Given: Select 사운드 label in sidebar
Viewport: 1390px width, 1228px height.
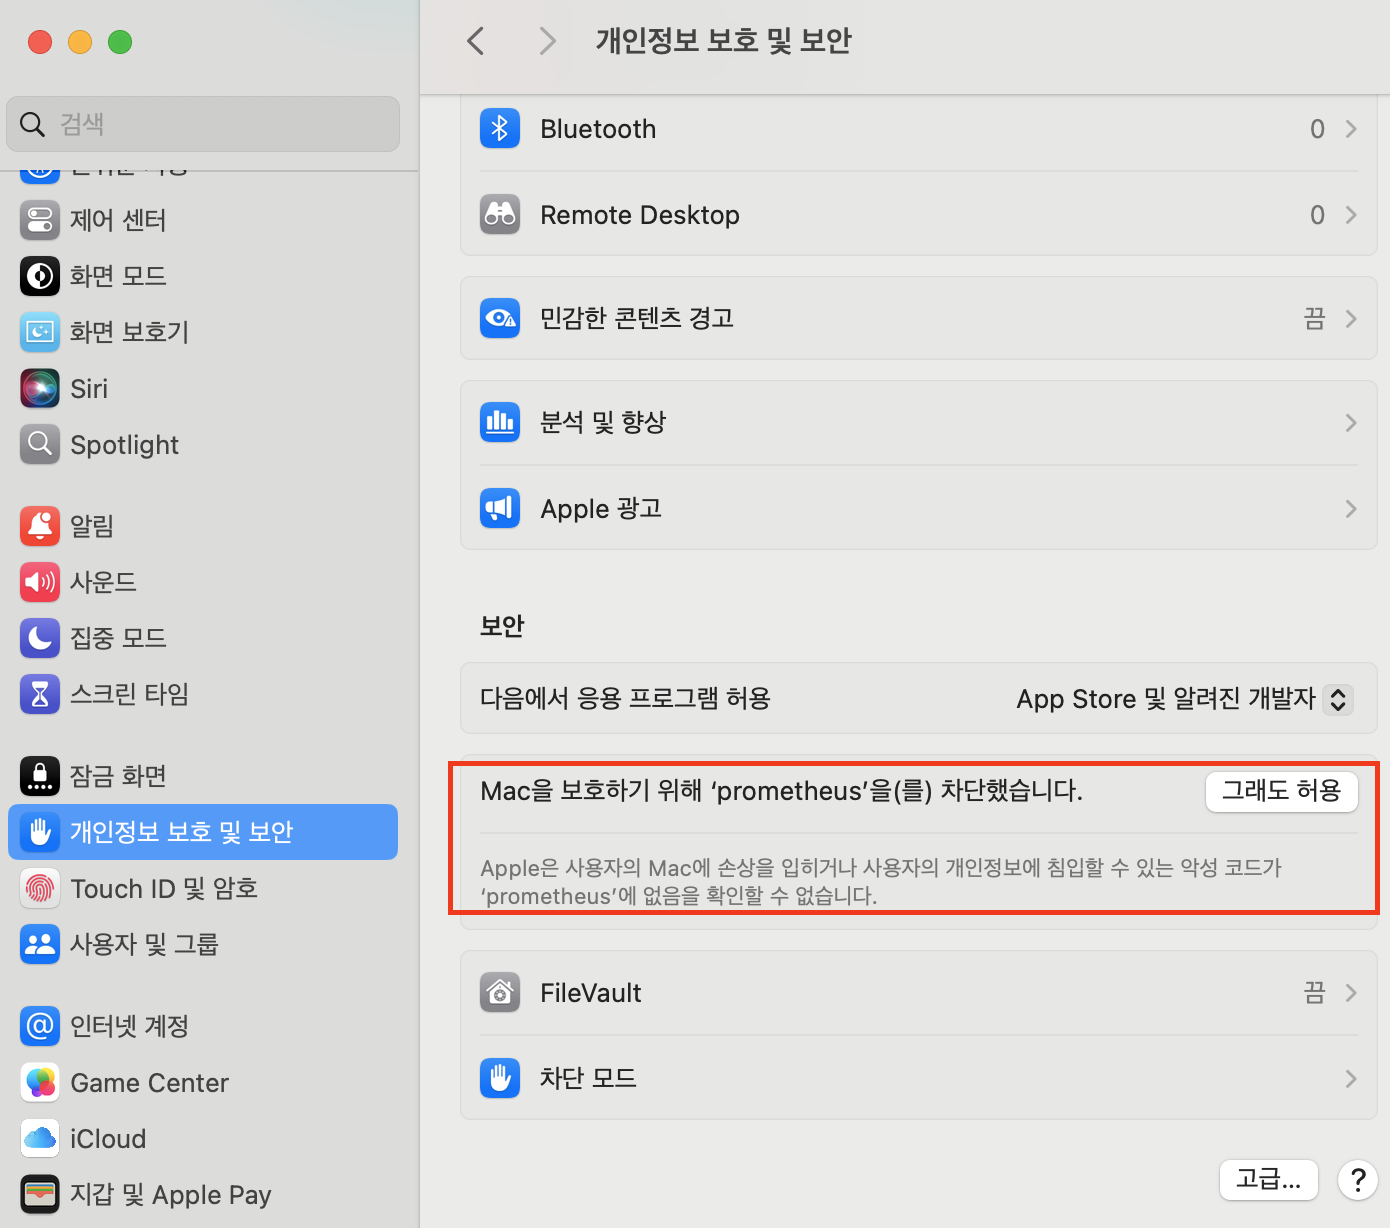Looking at the screenshot, I should [103, 582].
